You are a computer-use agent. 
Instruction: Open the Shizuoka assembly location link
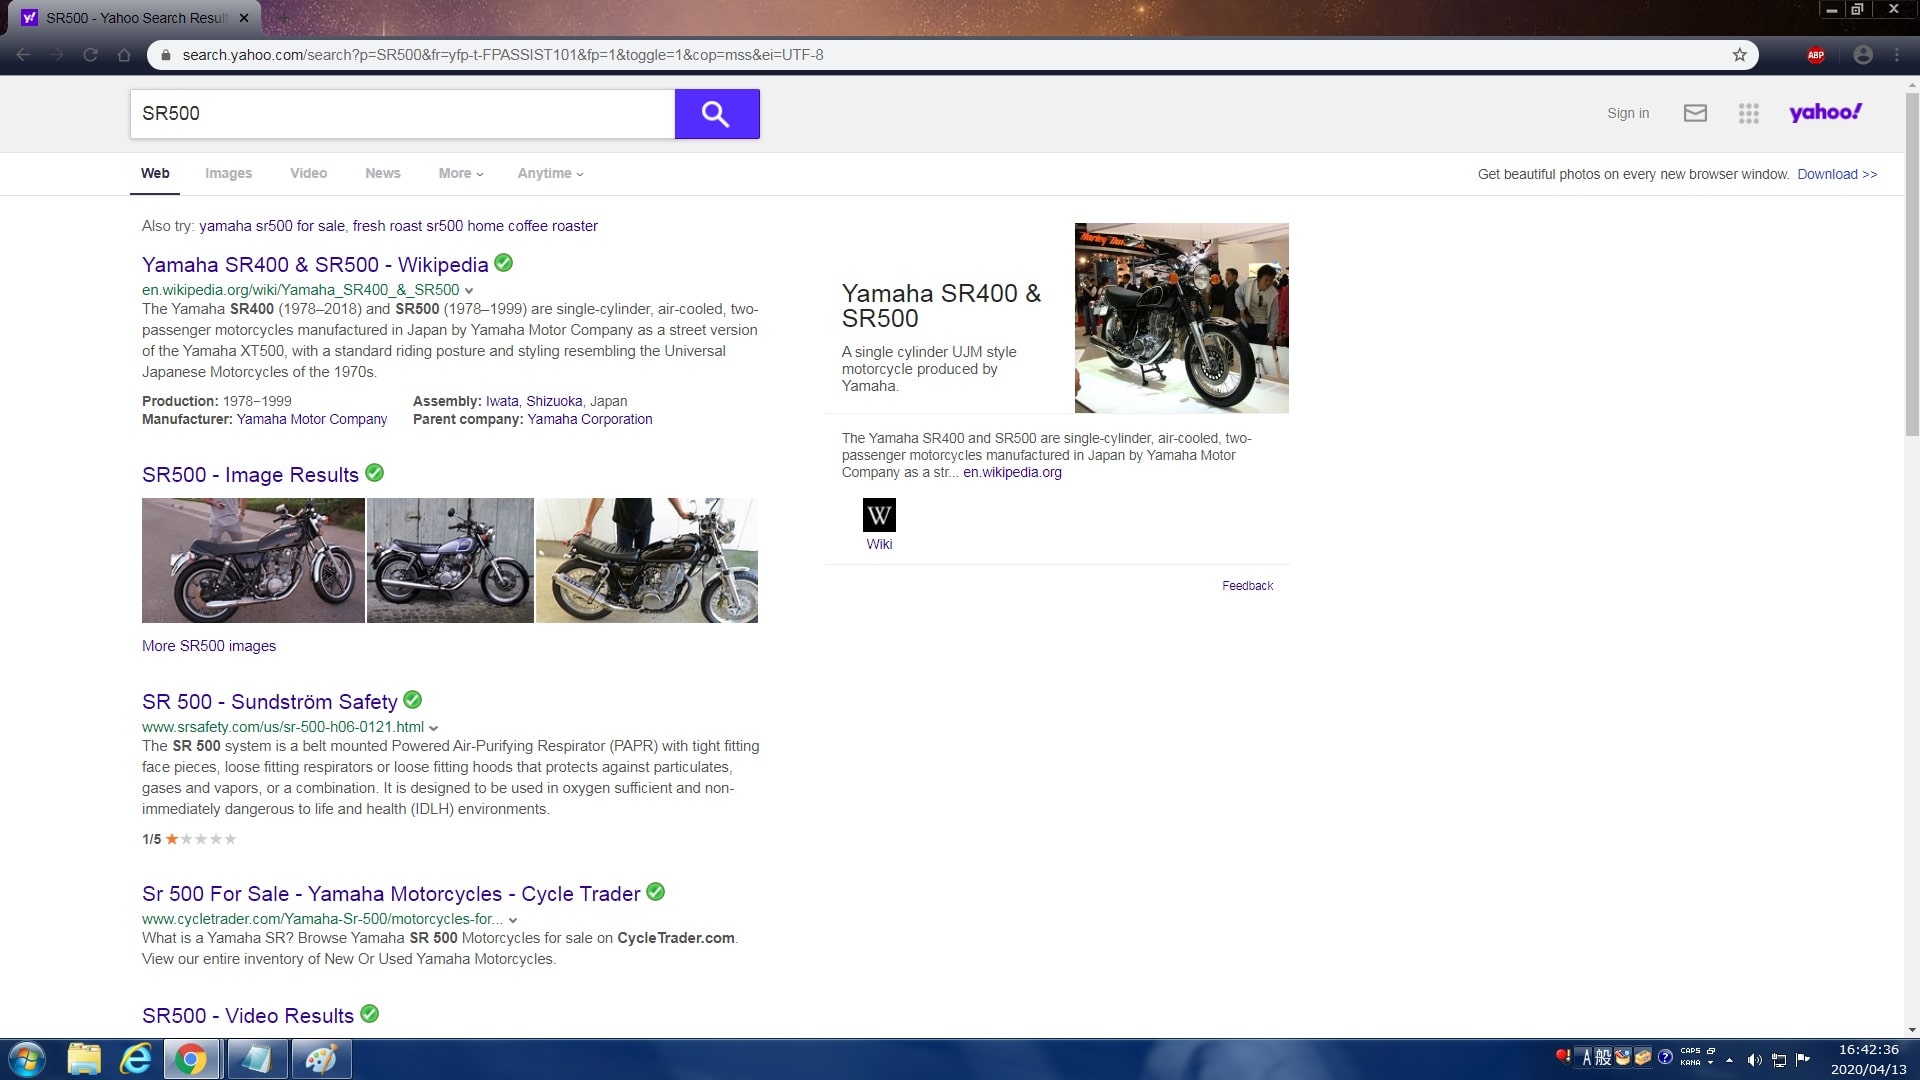click(554, 401)
